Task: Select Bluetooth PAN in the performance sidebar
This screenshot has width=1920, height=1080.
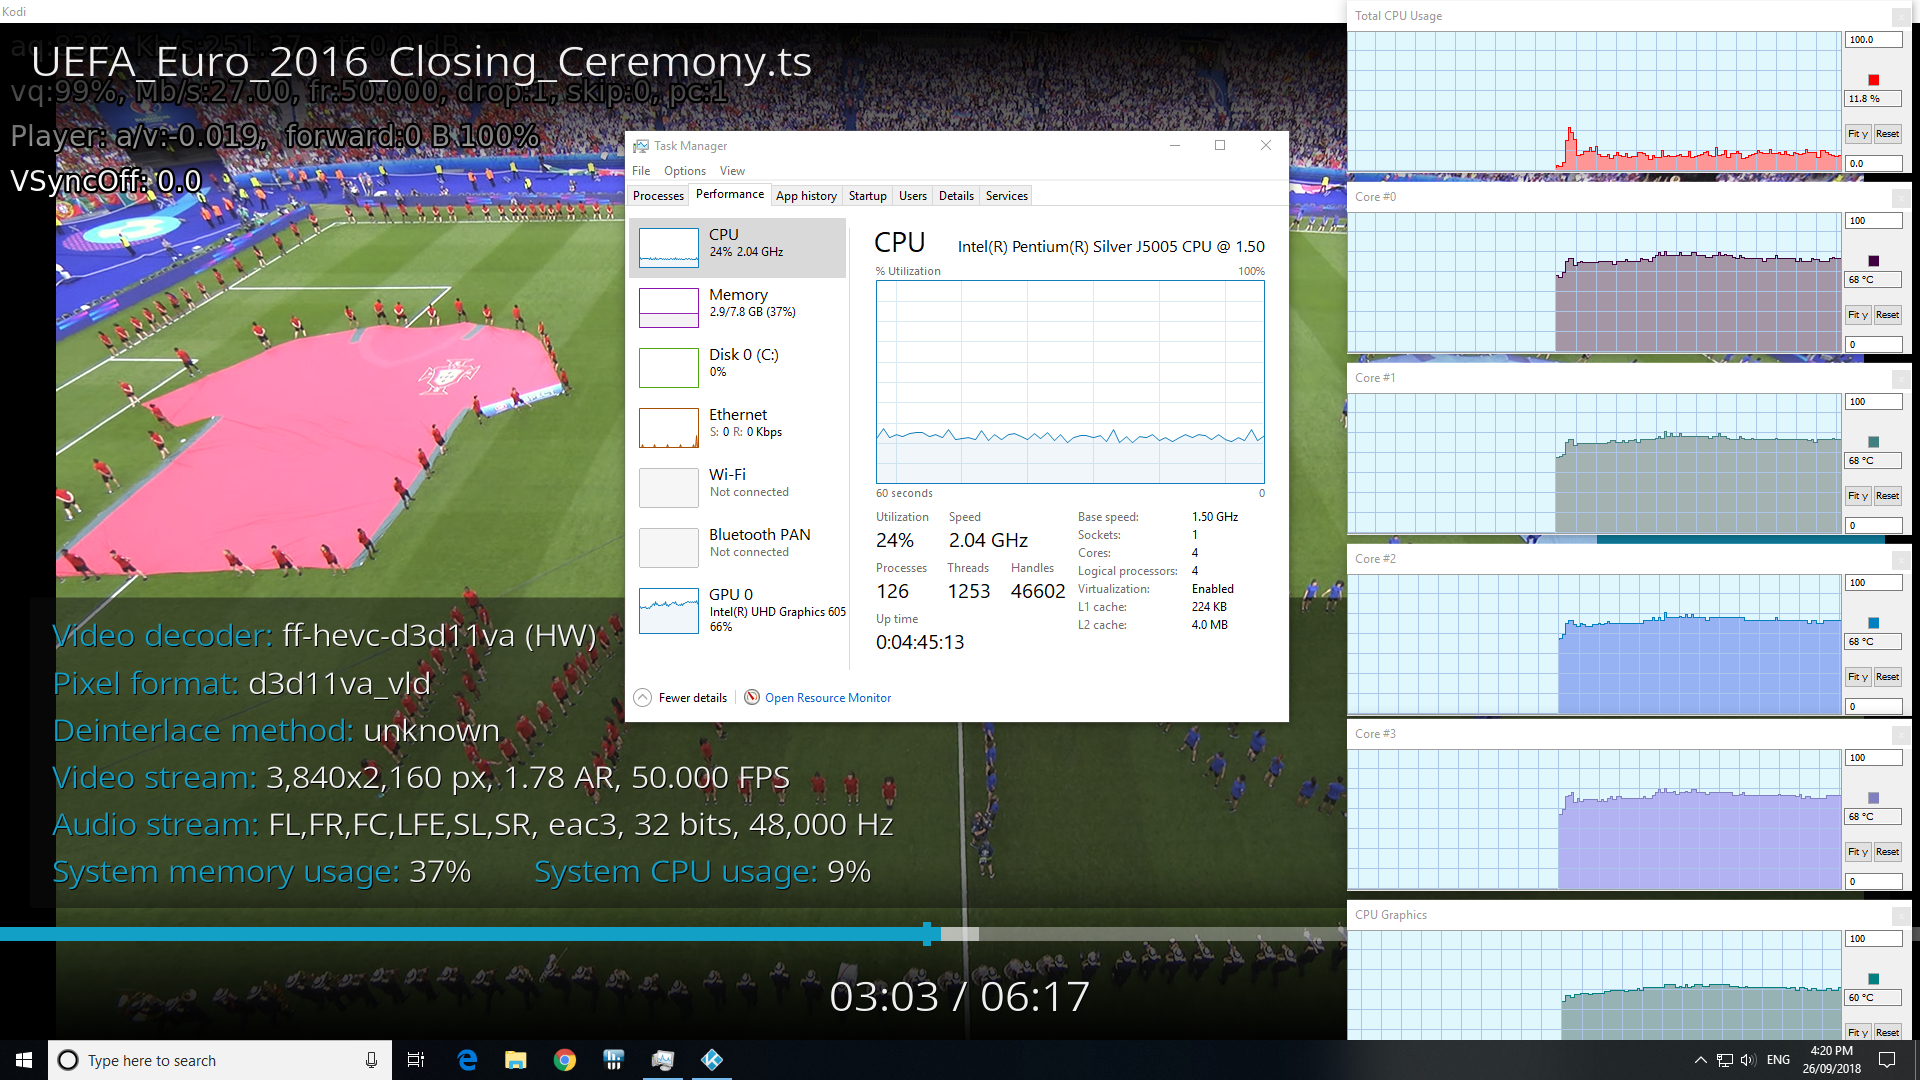Action: (x=737, y=547)
